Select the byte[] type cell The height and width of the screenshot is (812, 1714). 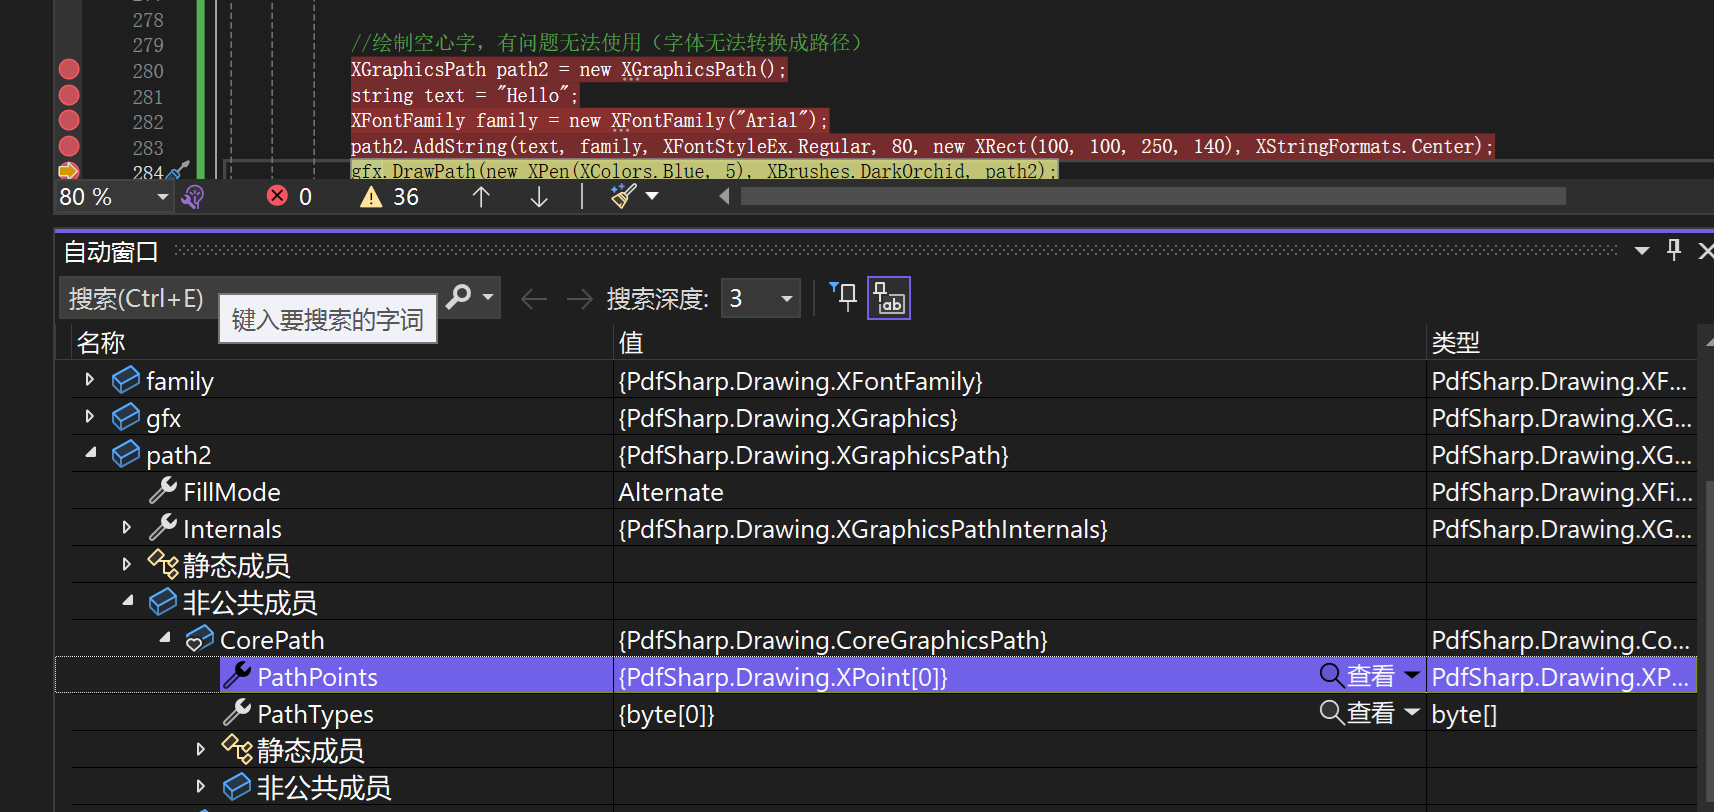pyautogui.click(x=1464, y=714)
